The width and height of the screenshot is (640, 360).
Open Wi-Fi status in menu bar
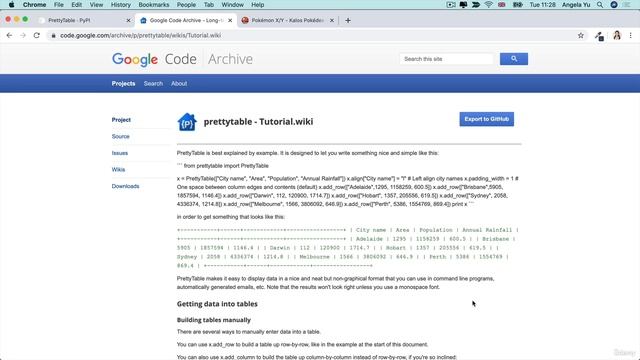(x=489, y=5)
